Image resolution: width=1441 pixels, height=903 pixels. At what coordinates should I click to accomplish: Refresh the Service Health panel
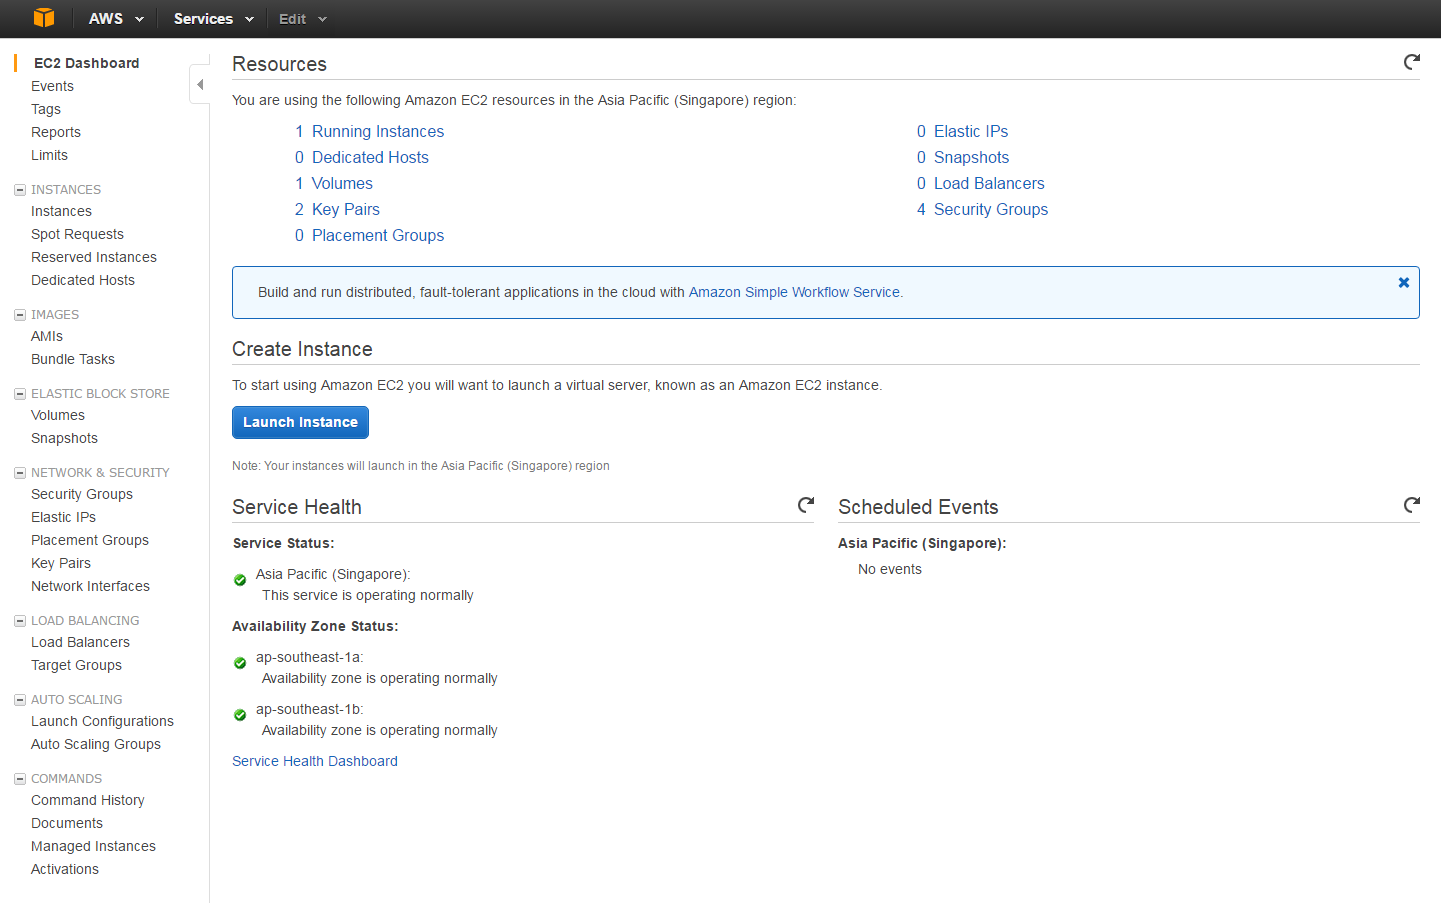[806, 505]
